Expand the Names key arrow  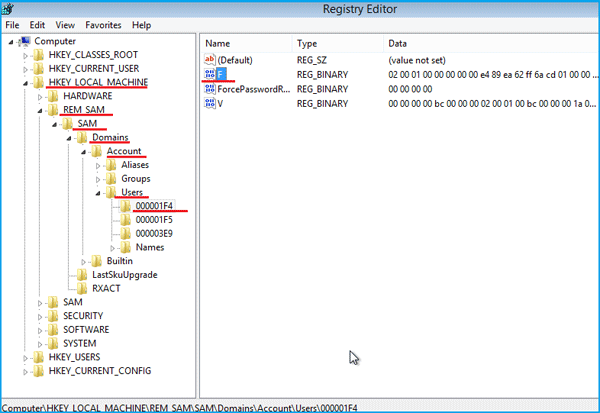[x=112, y=248]
